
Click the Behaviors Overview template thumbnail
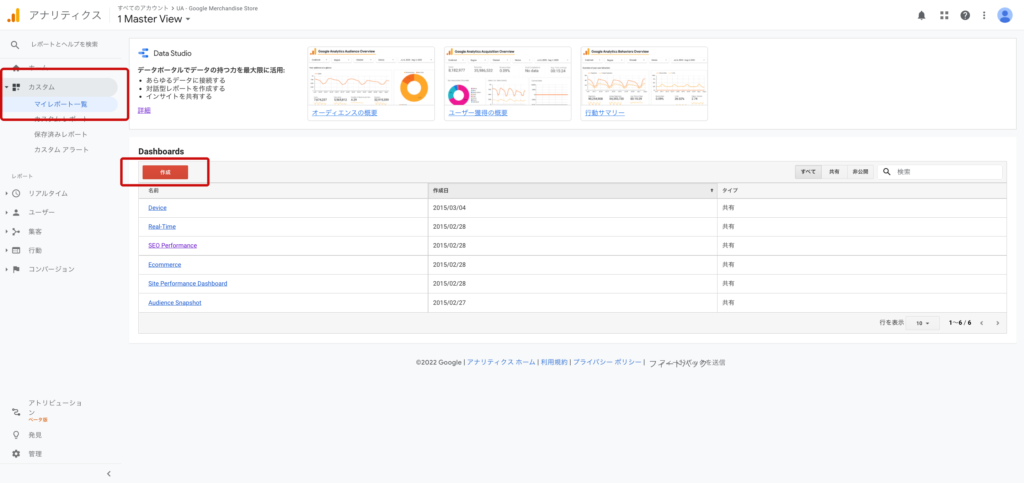(644, 76)
